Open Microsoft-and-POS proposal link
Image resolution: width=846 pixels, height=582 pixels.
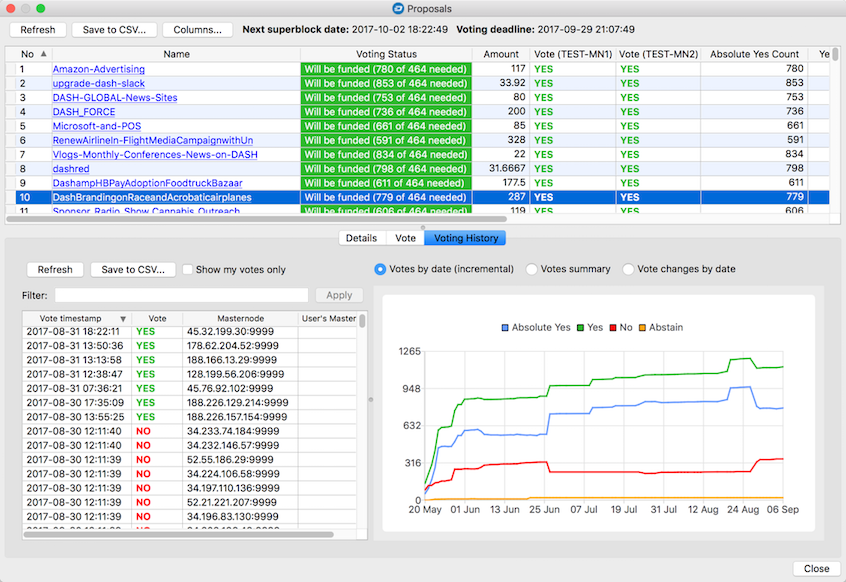coord(97,126)
